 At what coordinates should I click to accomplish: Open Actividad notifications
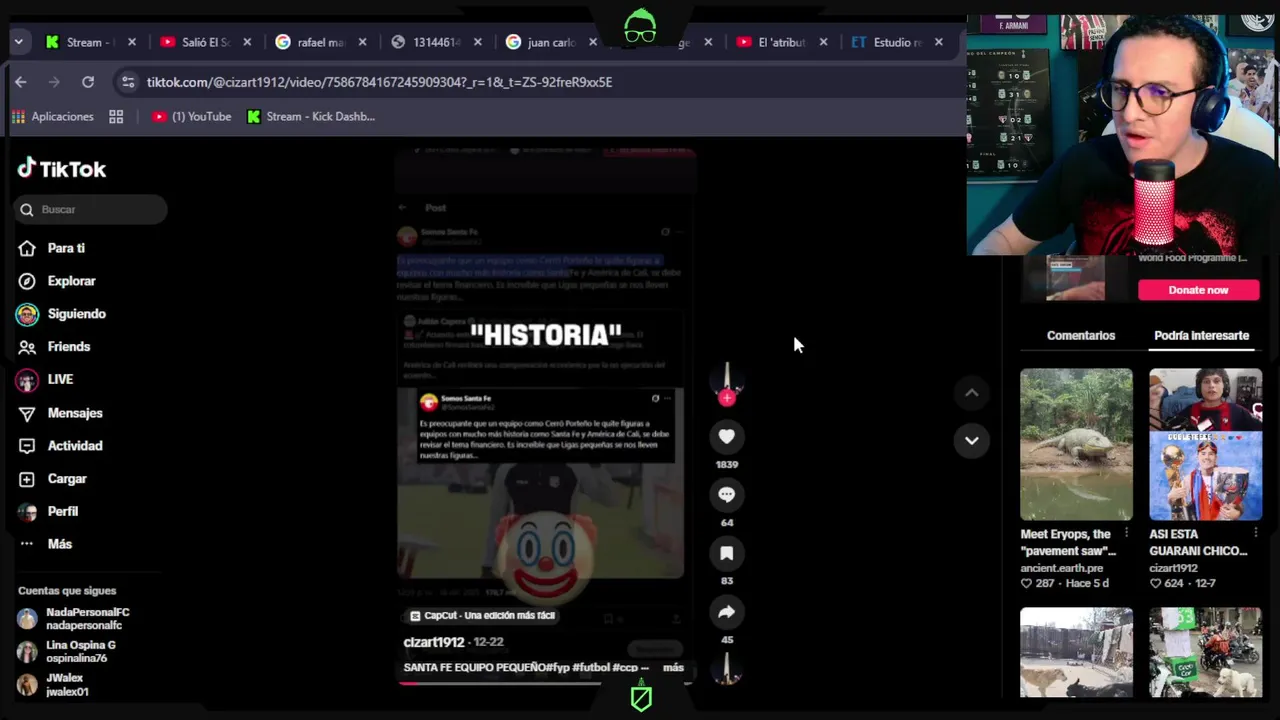tap(75, 446)
